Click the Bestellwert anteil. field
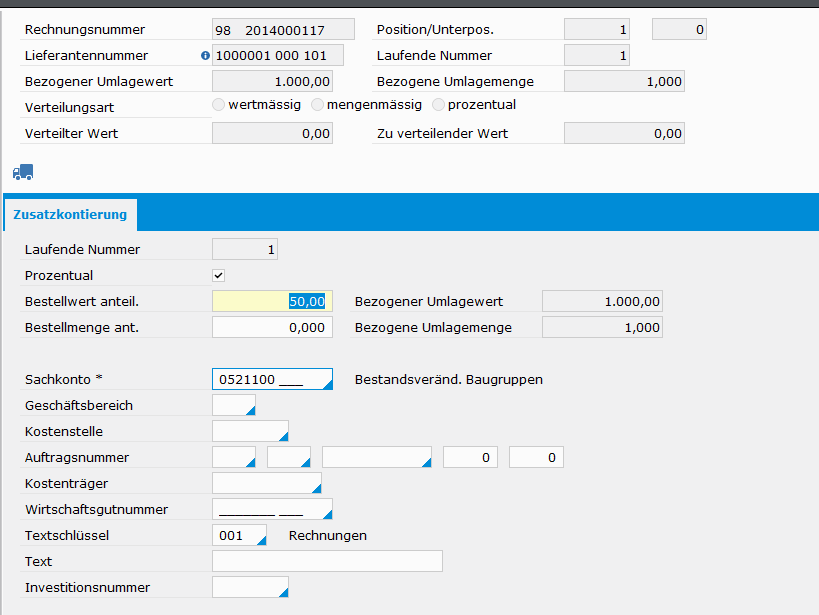819x615 pixels. tap(272, 301)
